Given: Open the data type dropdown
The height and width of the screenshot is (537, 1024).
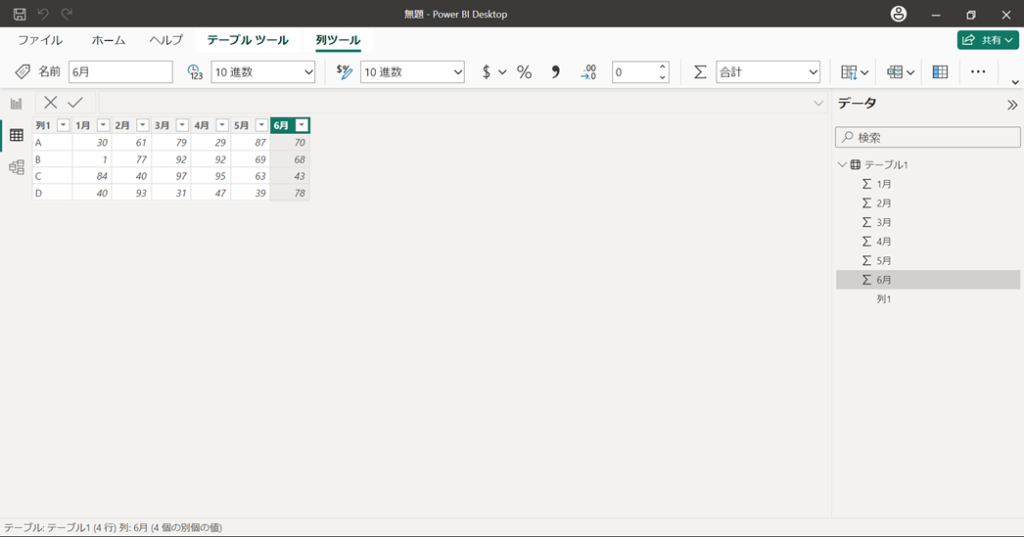Looking at the screenshot, I should tap(263, 72).
